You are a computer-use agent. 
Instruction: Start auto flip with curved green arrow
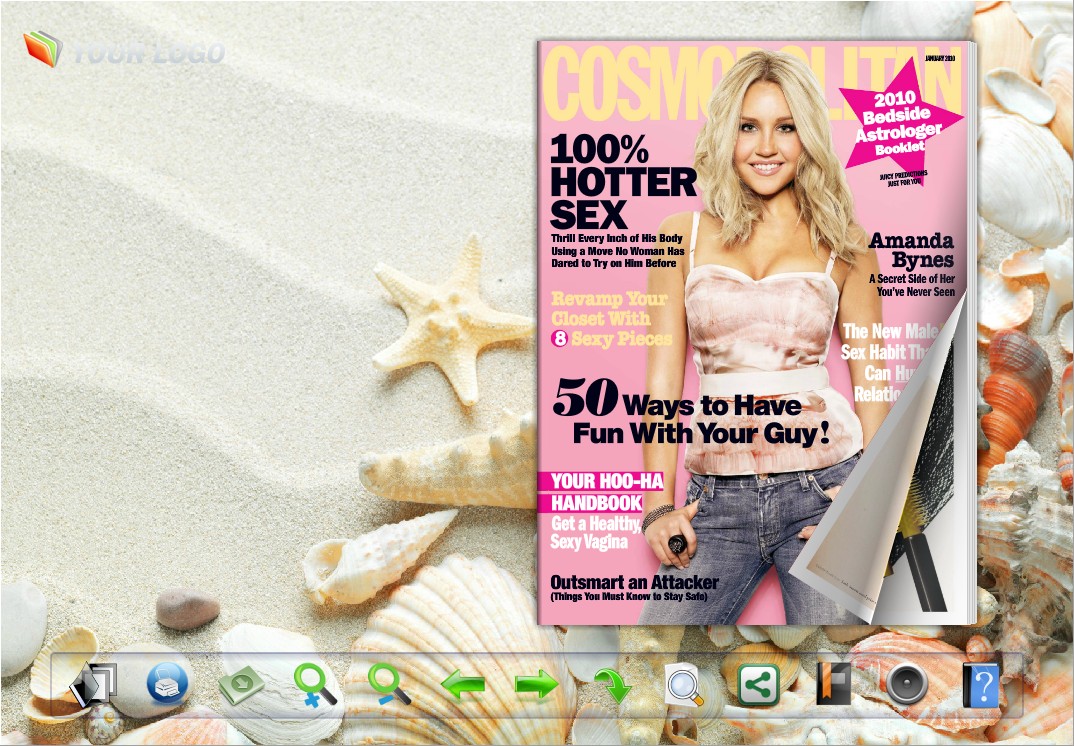coord(612,685)
